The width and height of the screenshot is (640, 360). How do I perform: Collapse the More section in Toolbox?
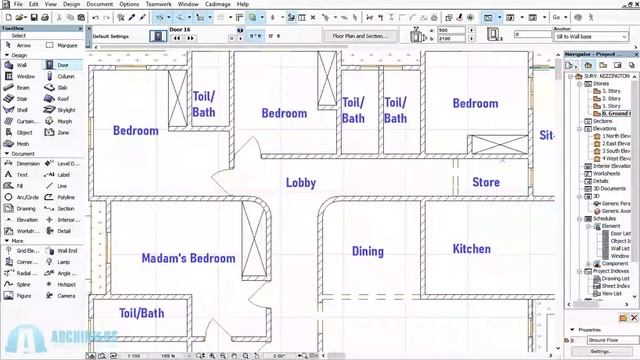(7, 241)
